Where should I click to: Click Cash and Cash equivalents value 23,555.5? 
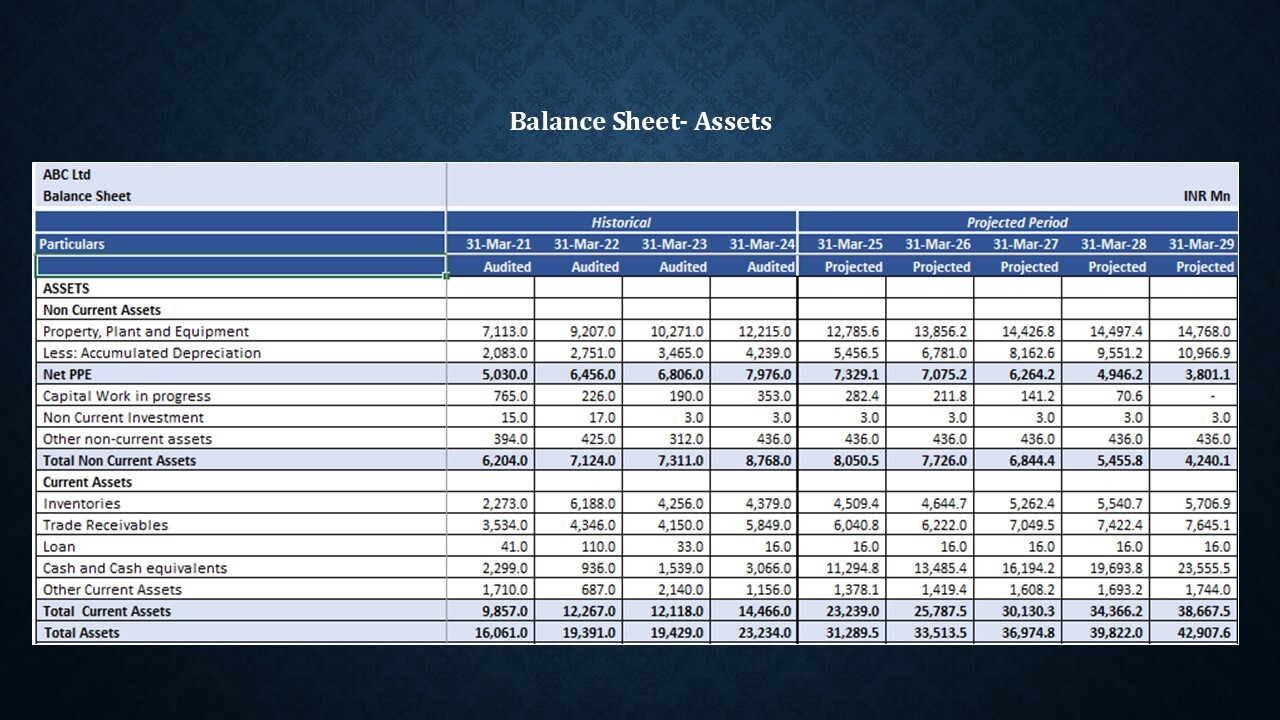coord(1204,568)
